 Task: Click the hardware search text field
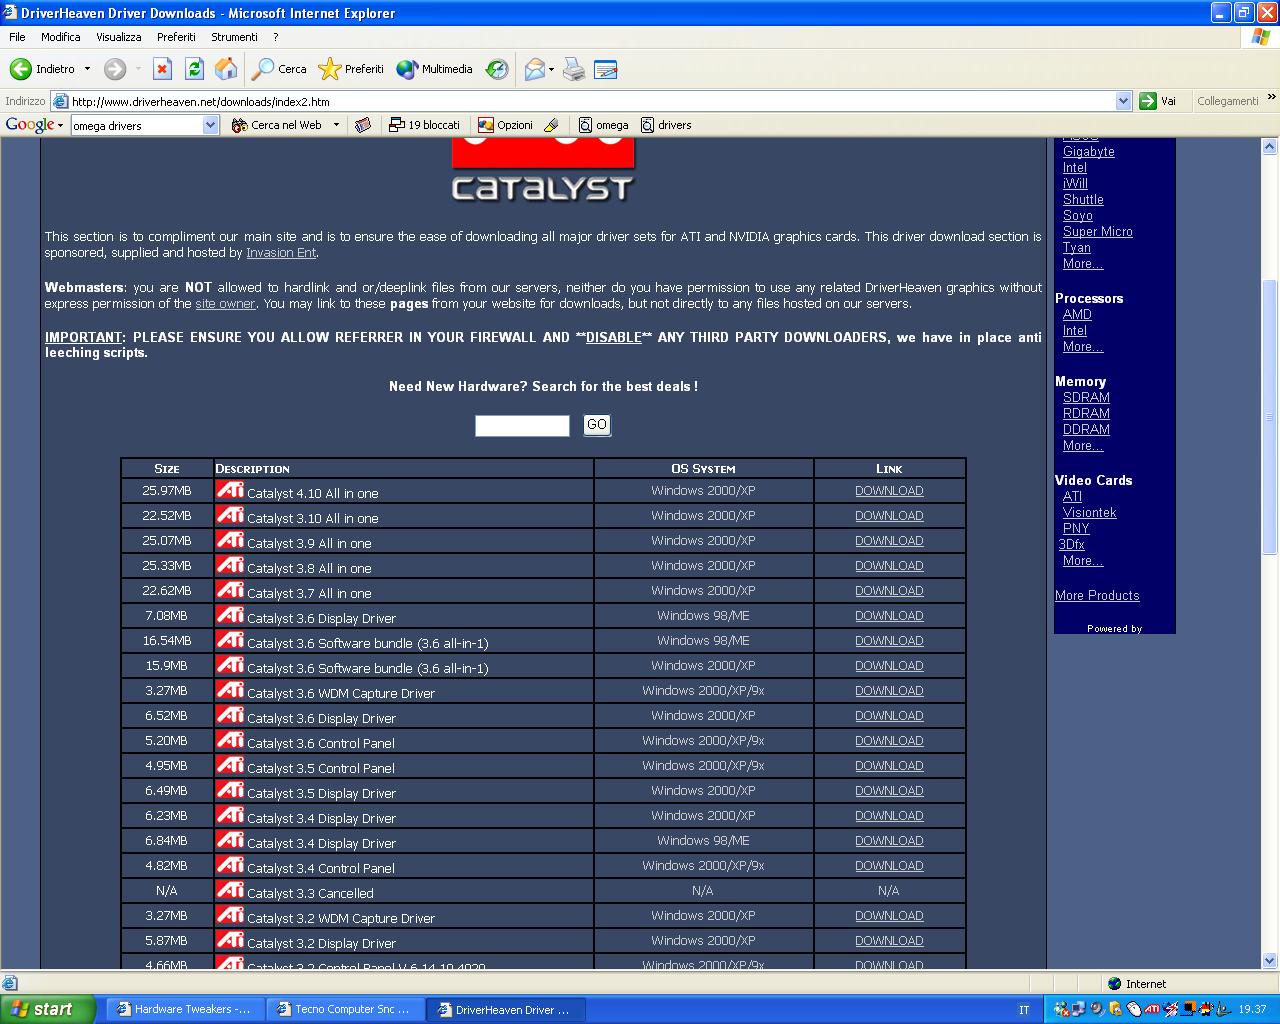coord(522,425)
